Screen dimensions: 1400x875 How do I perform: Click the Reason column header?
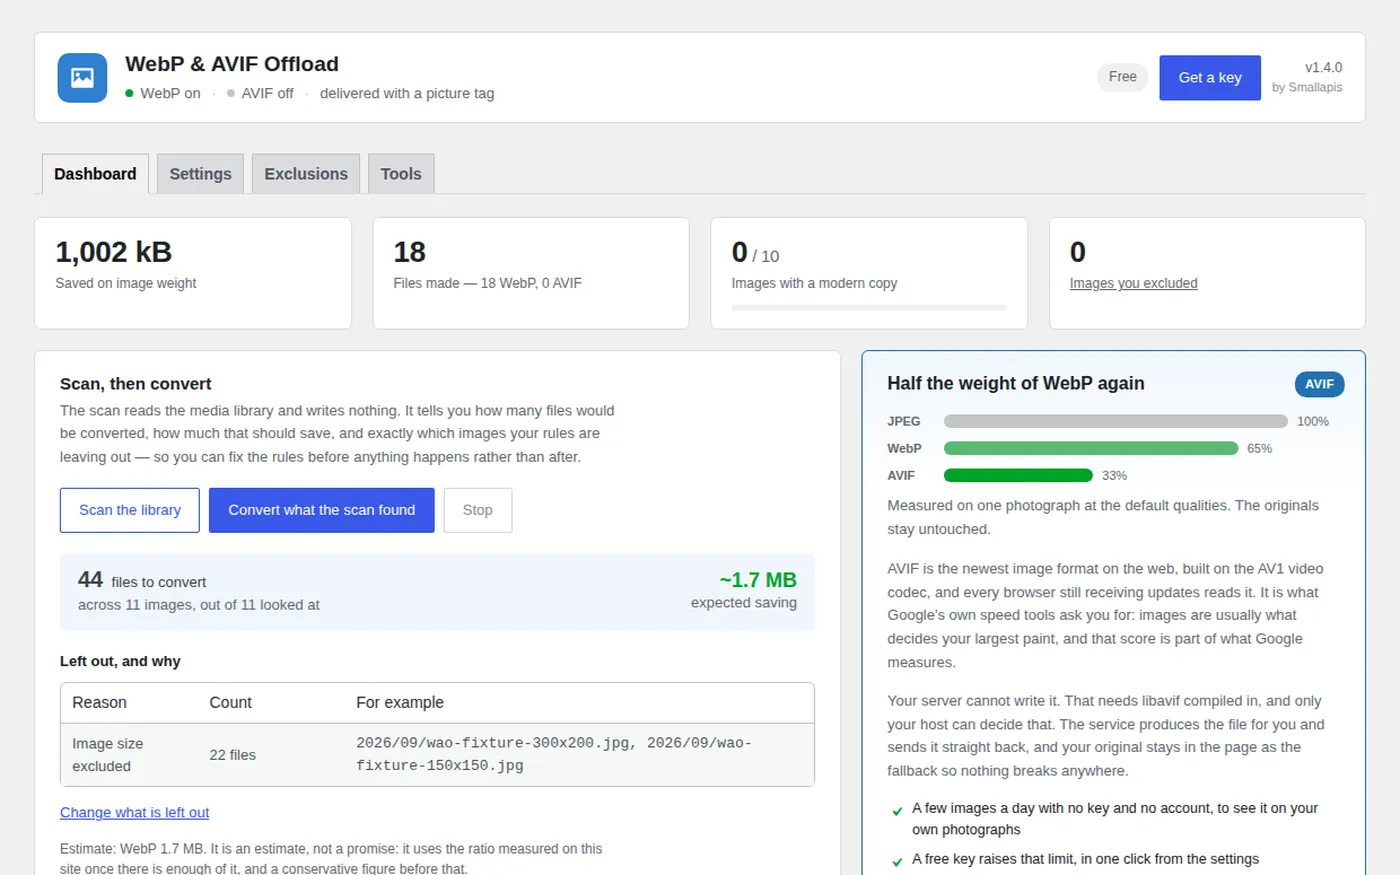[99, 702]
